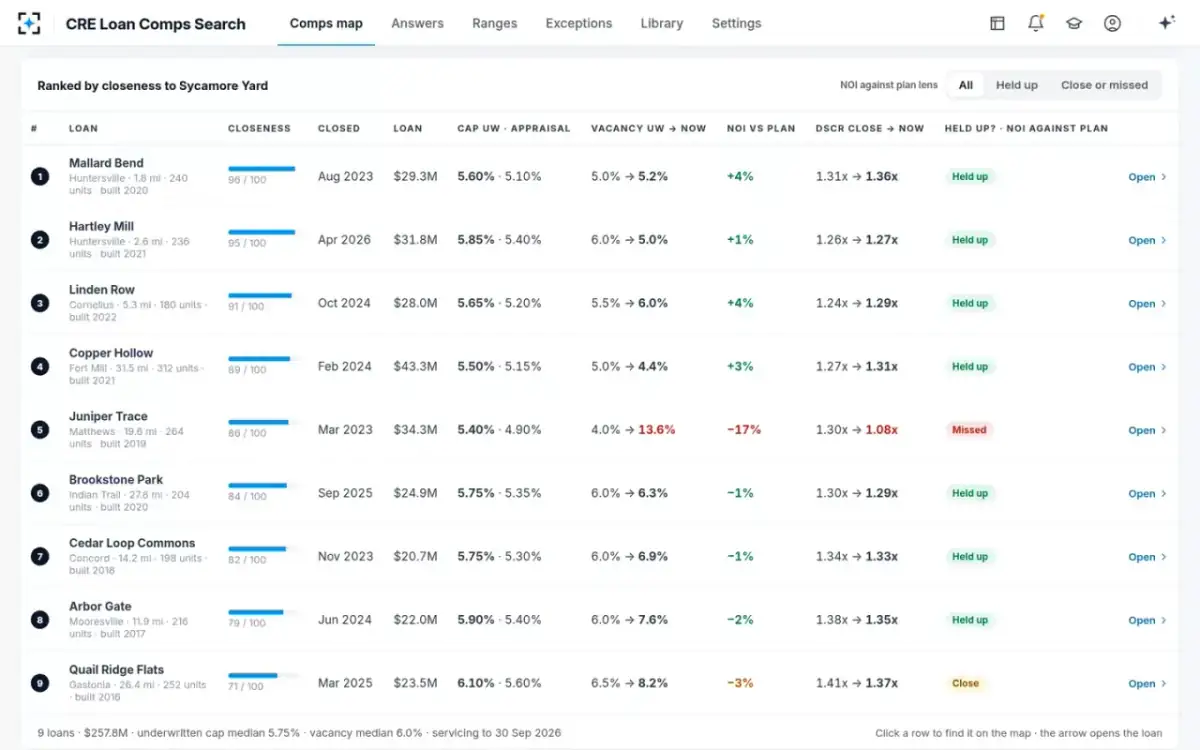Image resolution: width=1200 pixels, height=750 pixels.
Task: Switch to the Library tab
Action: click(x=662, y=23)
